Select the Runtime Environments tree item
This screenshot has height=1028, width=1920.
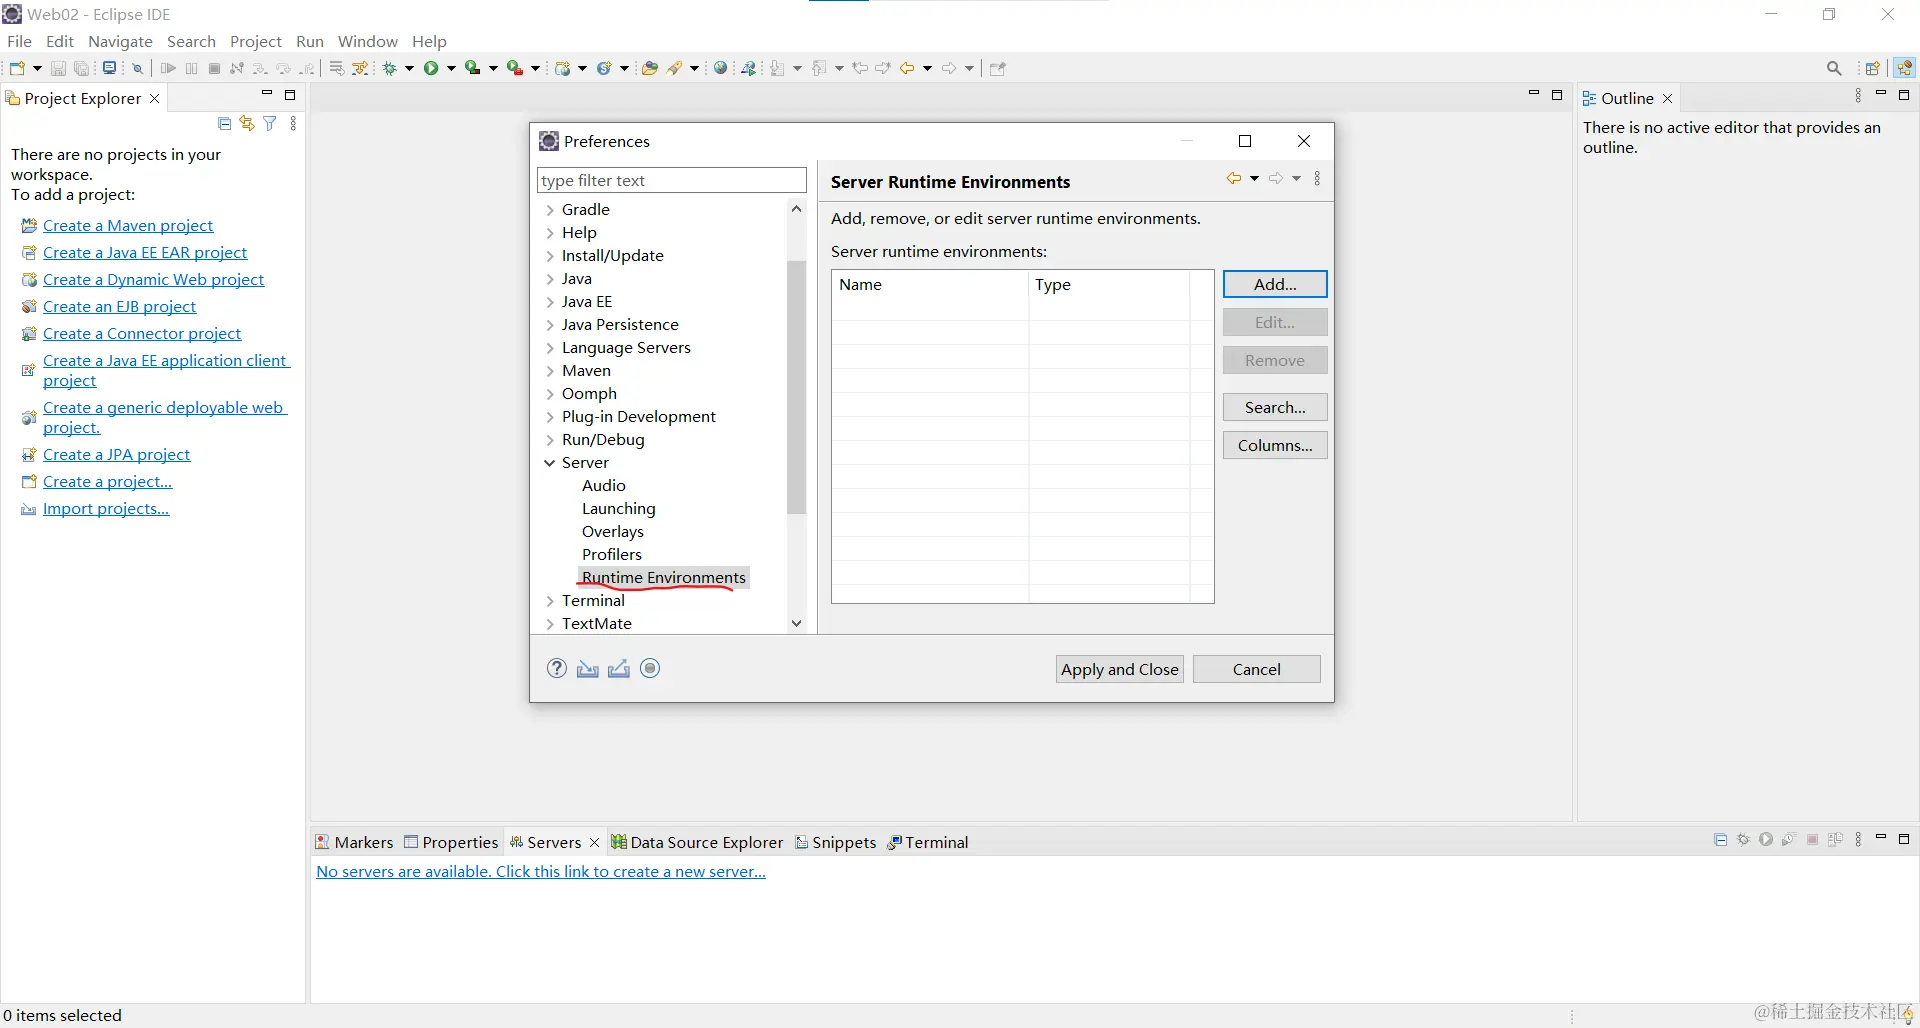(664, 578)
